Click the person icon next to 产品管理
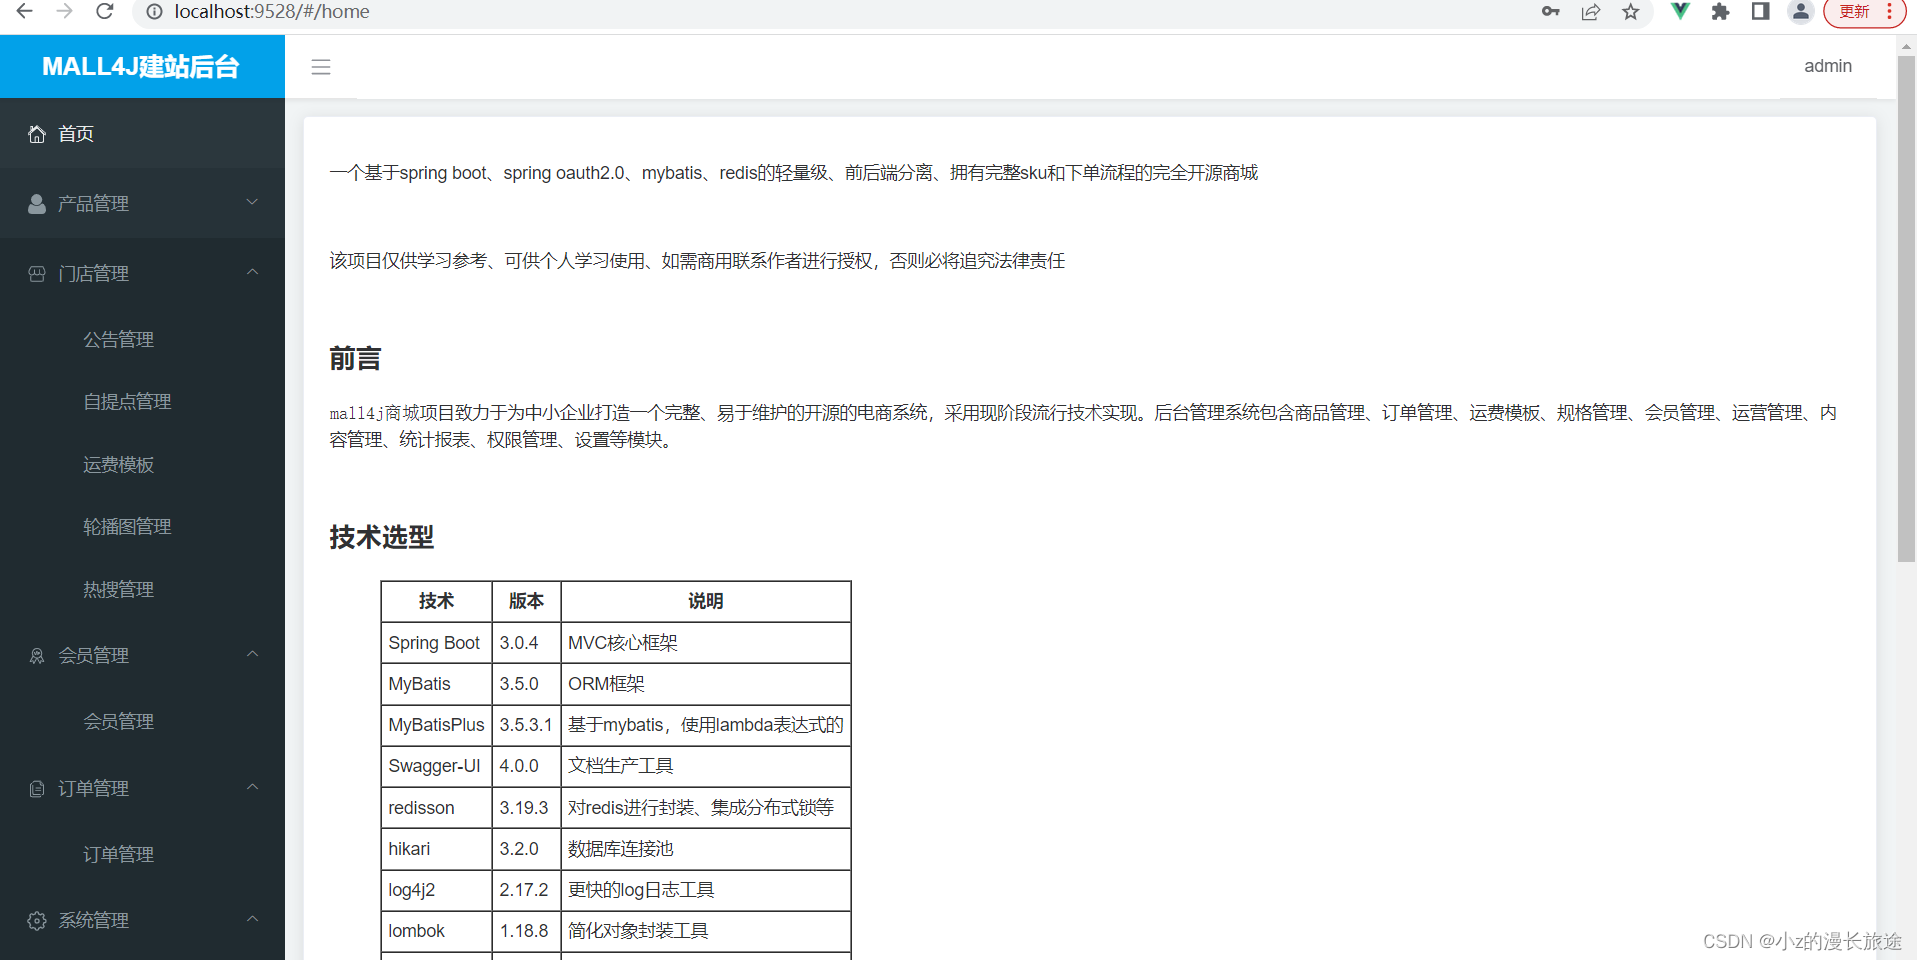1917x960 pixels. click(37, 203)
